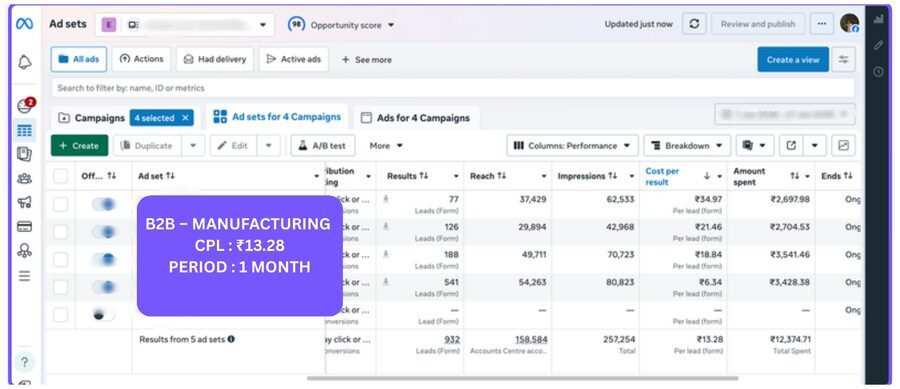Viewport: 900px width, 389px height.
Task: Open the chart view icon button
Action: [x=843, y=146]
